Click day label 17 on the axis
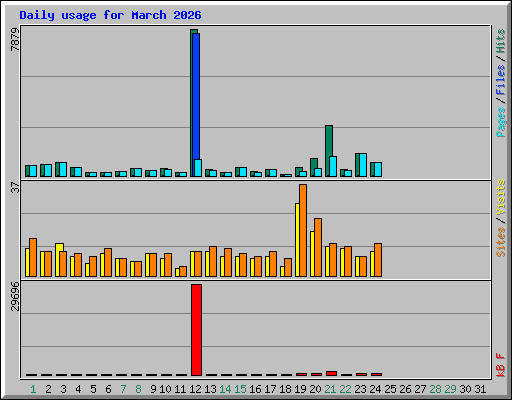The image size is (512, 400). click(x=270, y=389)
